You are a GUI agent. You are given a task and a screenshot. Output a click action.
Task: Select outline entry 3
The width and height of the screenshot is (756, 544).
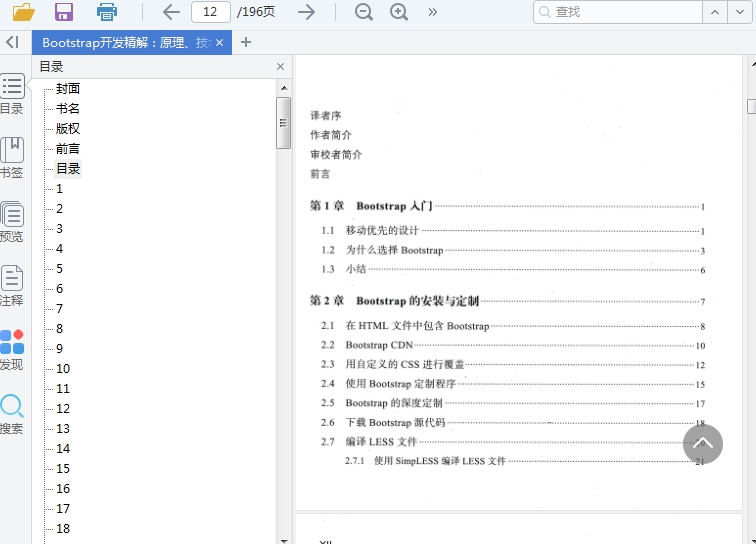tap(59, 229)
